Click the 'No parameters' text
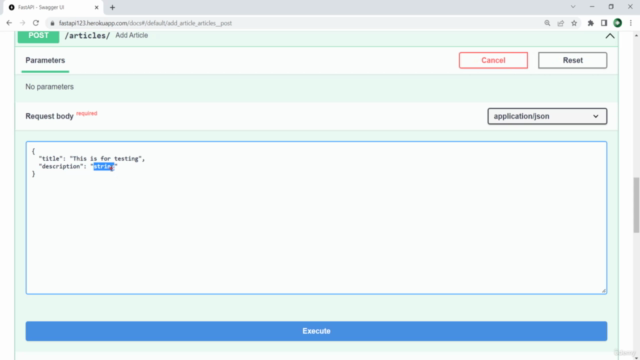Image resolution: width=640 pixels, height=360 pixels. (x=49, y=87)
